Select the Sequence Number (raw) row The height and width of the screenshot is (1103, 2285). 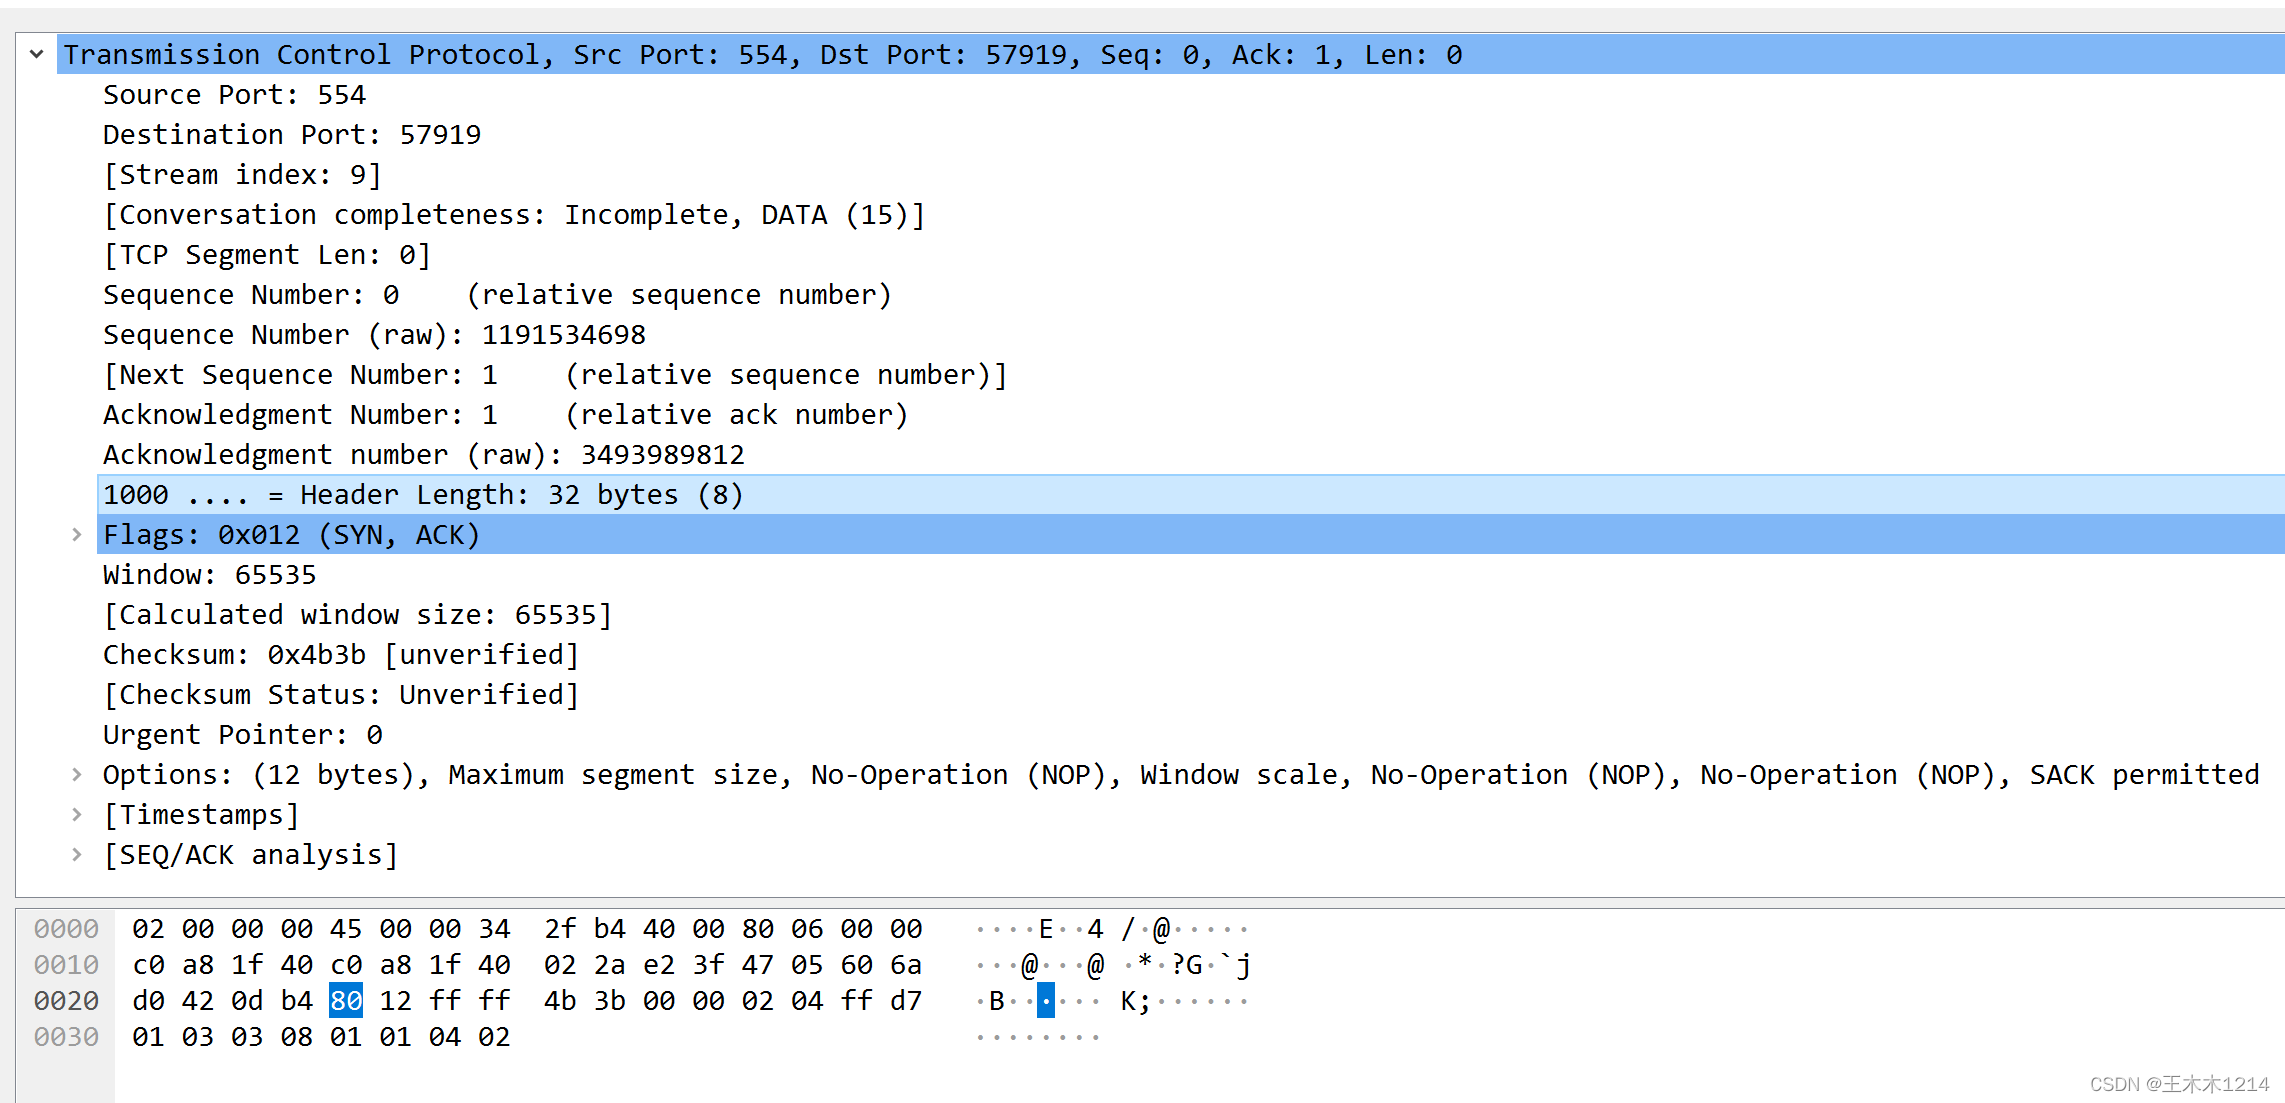tap(374, 335)
